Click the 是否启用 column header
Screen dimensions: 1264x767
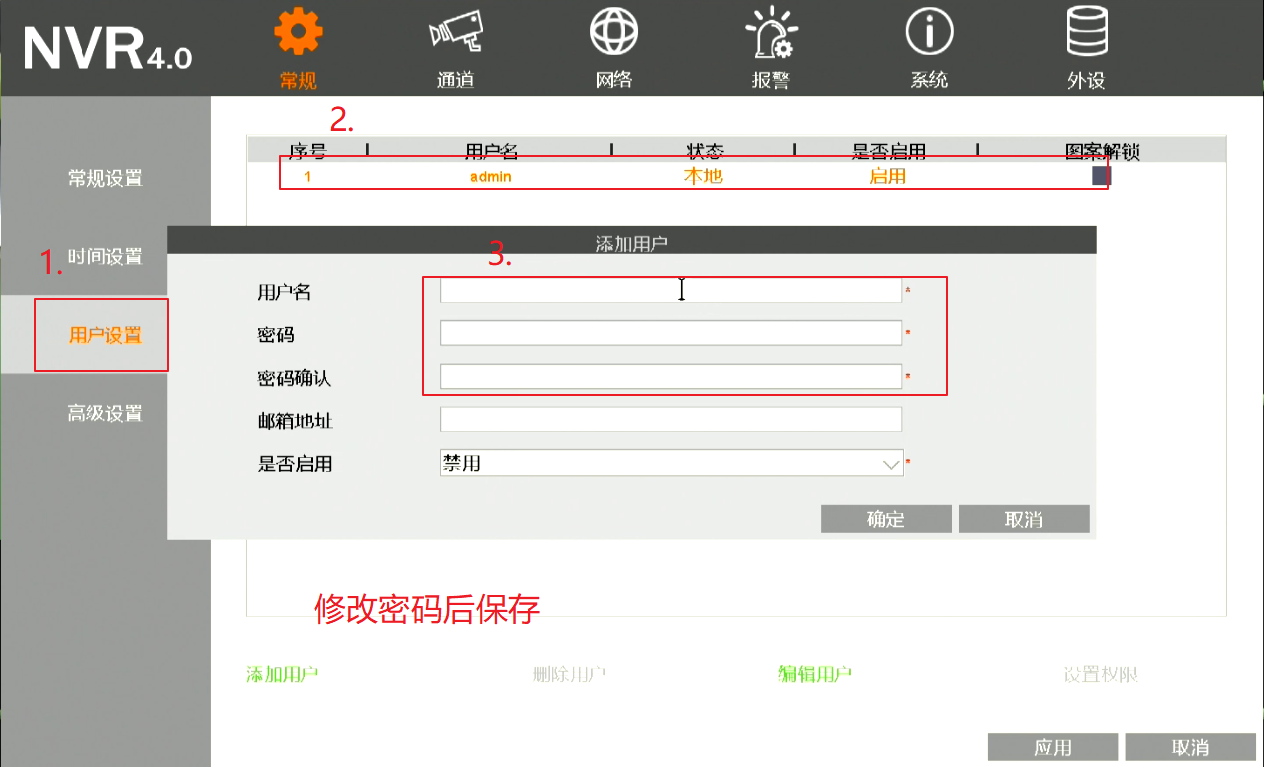pos(888,152)
